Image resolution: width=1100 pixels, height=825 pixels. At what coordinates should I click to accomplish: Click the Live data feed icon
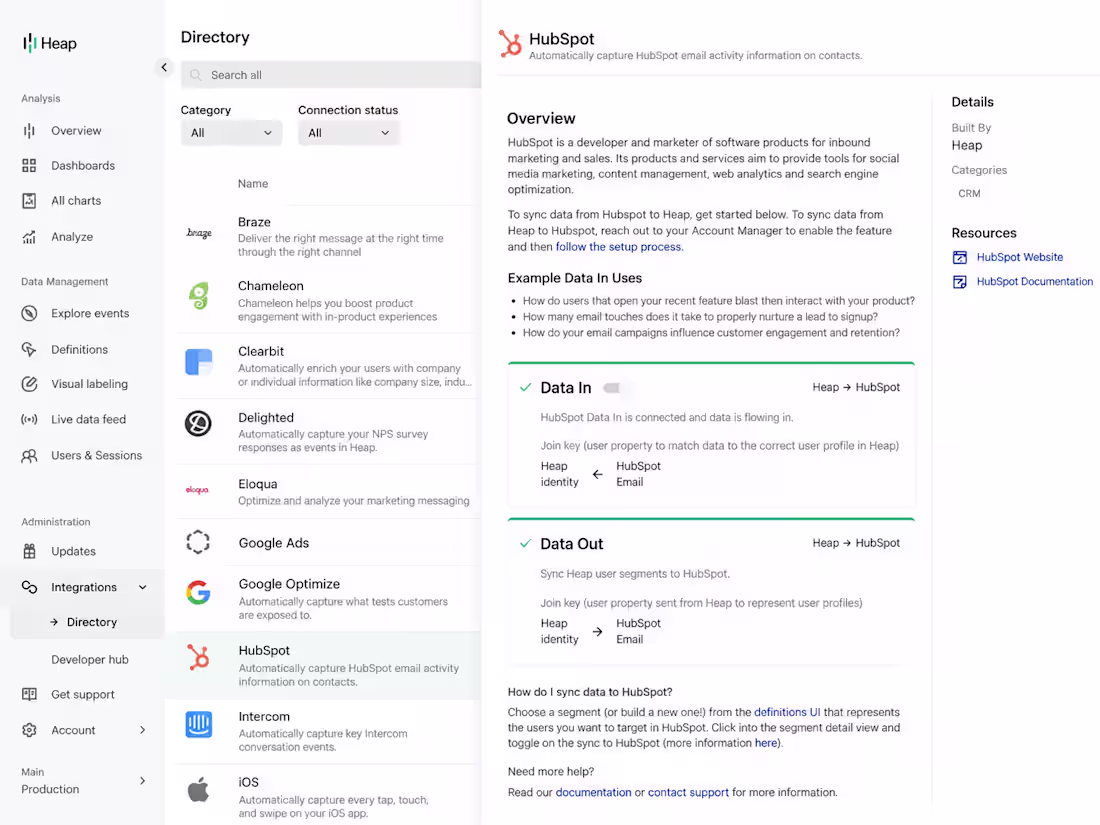pyautogui.click(x=29, y=420)
